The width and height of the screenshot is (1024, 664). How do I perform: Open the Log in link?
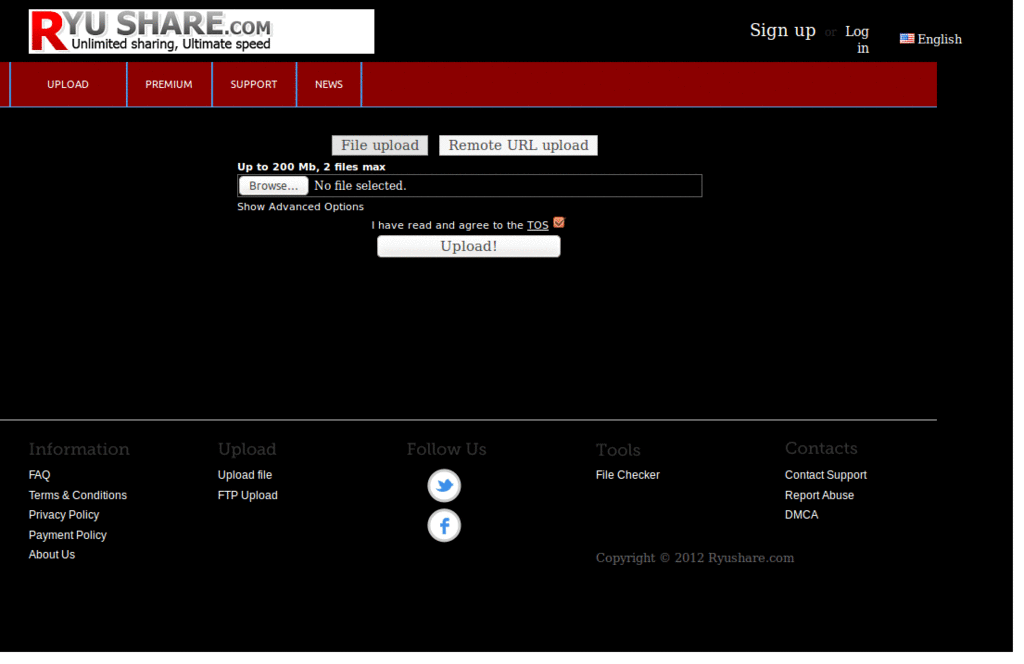pyautogui.click(x=858, y=40)
